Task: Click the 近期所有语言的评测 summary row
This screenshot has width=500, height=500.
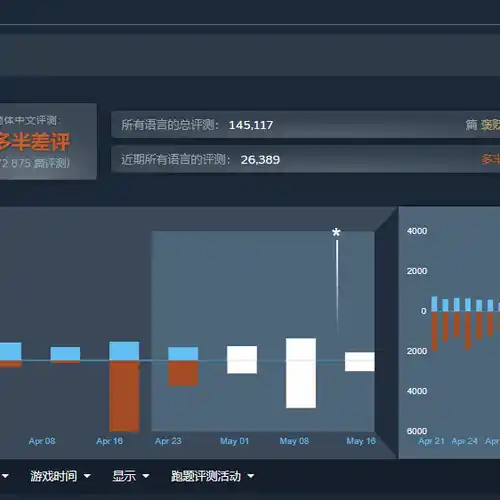Action: tap(305, 159)
